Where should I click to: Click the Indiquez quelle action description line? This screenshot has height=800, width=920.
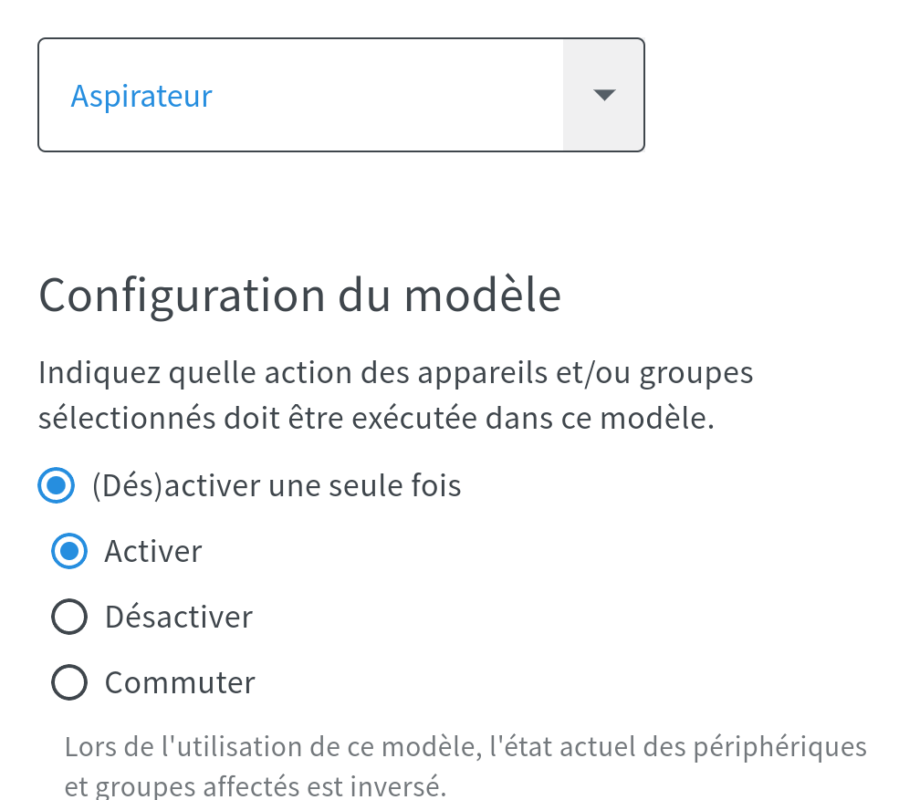(395, 374)
